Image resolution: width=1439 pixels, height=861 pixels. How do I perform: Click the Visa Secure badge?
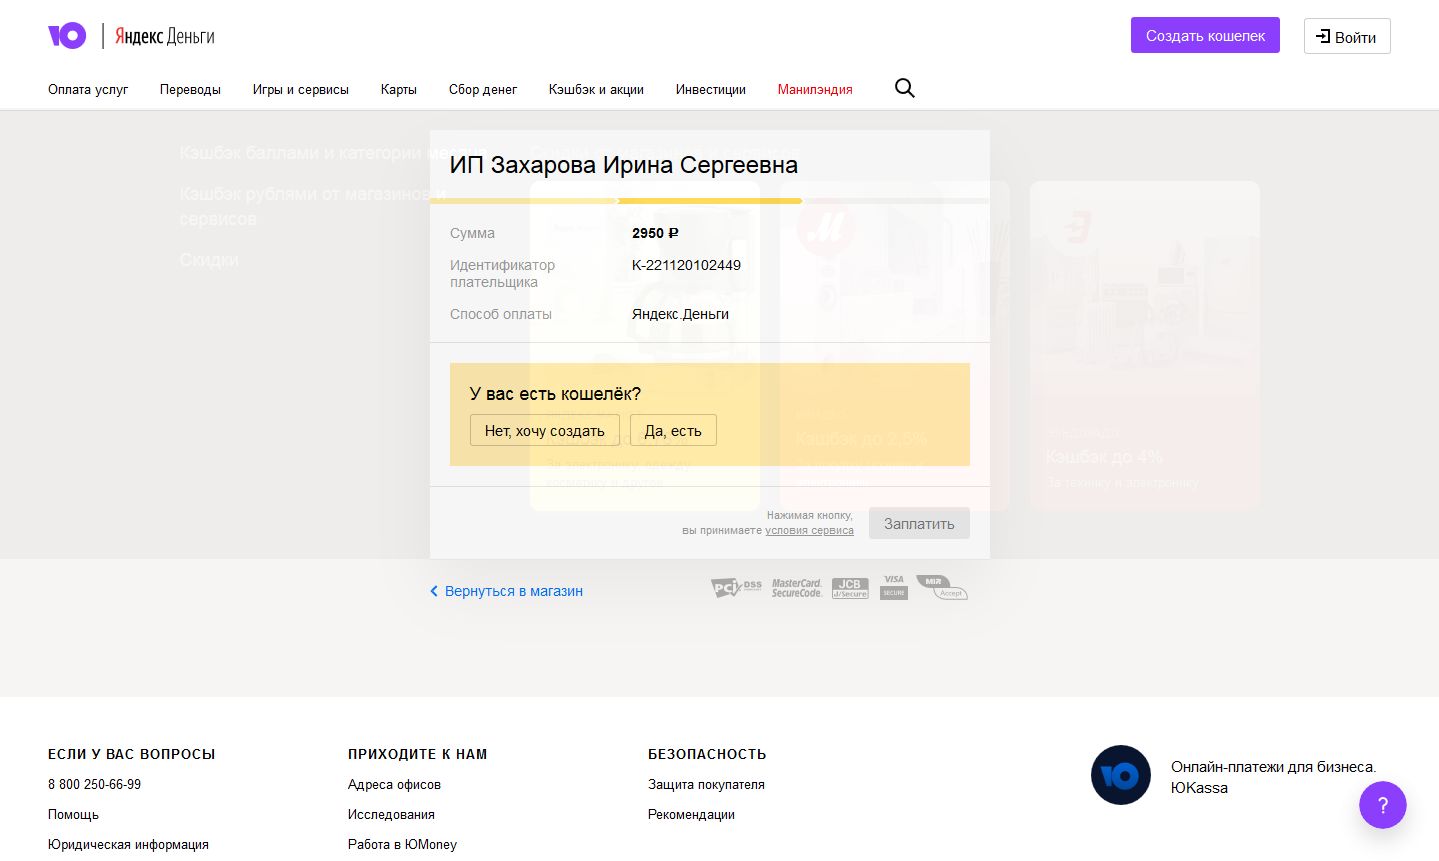coord(894,587)
